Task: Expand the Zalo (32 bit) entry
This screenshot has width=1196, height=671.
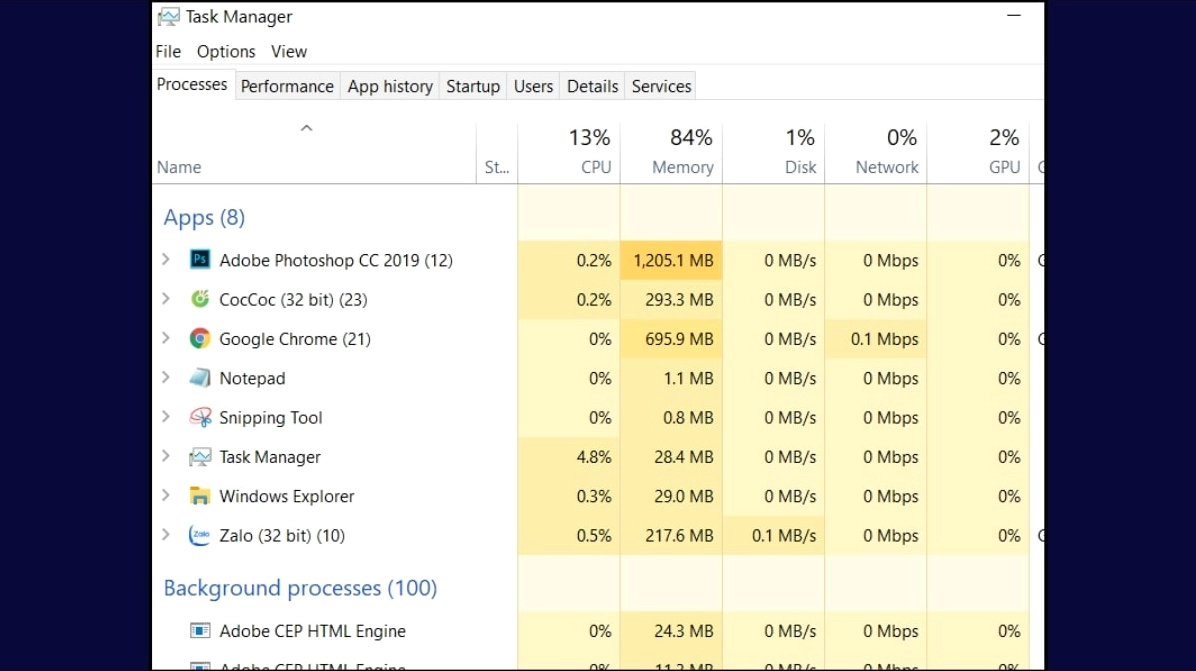Action: tap(165, 535)
